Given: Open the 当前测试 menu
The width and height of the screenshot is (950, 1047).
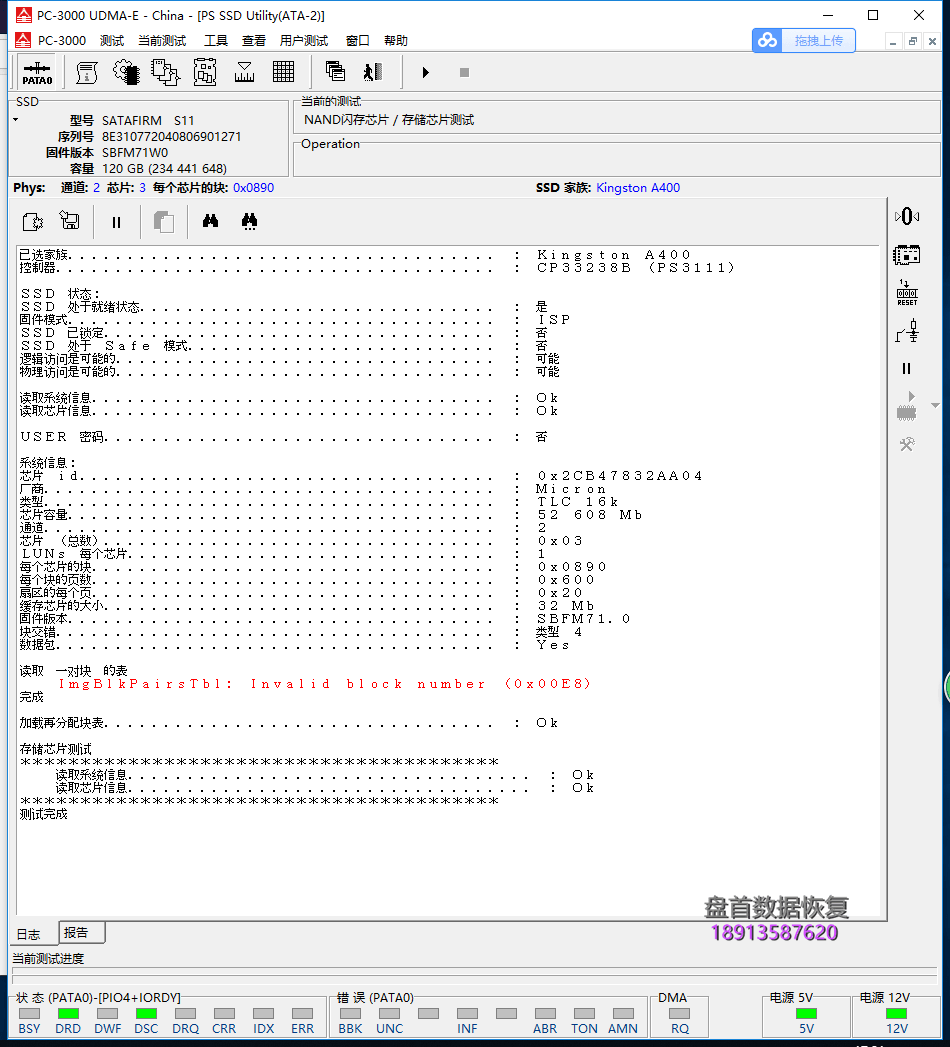Looking at the screenshot, I should pyautogui.click(x=162, y=41).
